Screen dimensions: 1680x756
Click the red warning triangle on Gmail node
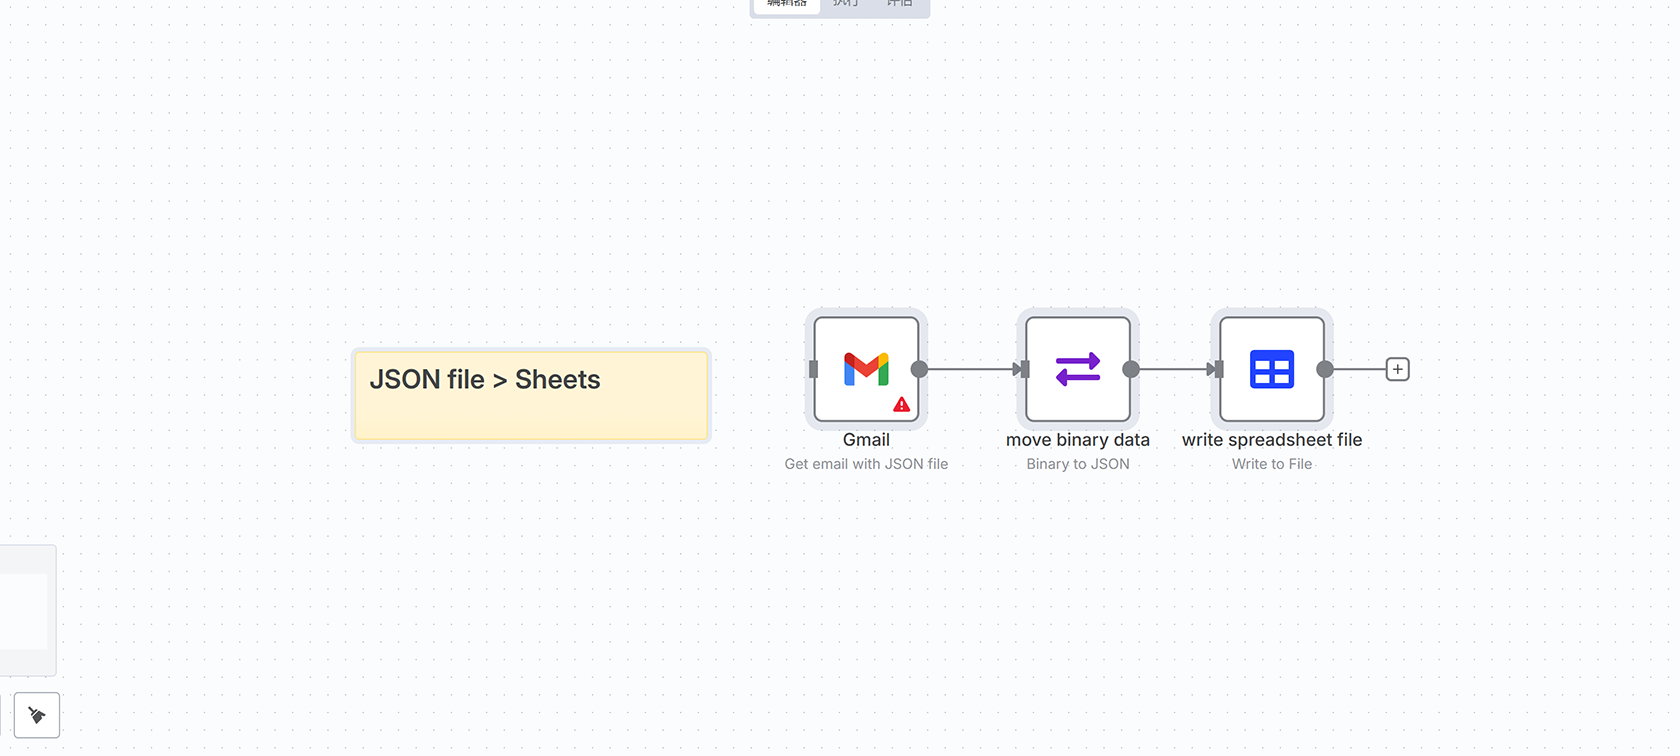pyautogui.click(x=901, y=404)
